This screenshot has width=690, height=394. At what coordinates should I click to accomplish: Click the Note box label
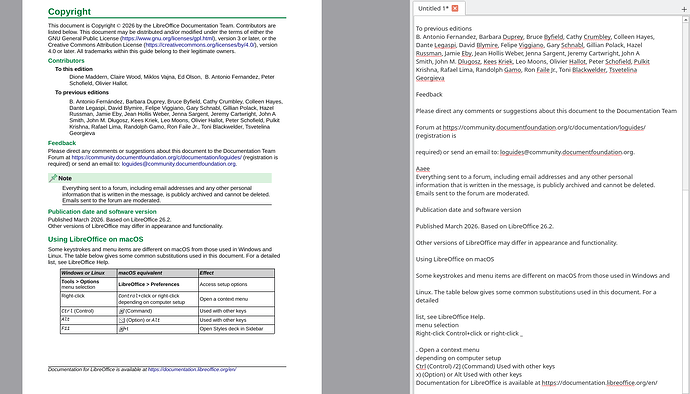pos(65,178)
